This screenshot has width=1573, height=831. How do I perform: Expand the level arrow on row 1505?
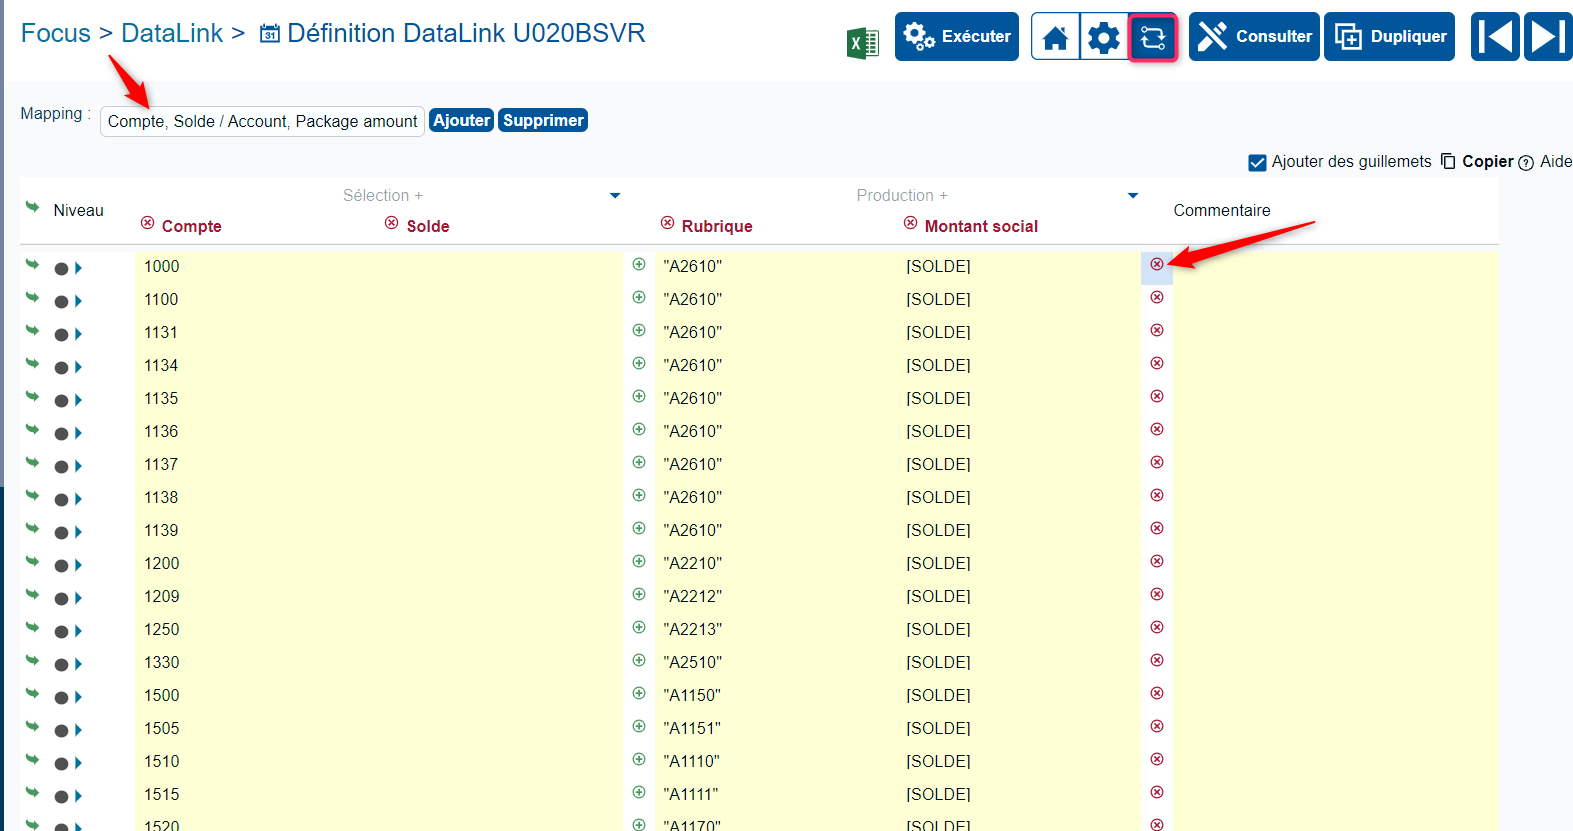pos(78,730)
